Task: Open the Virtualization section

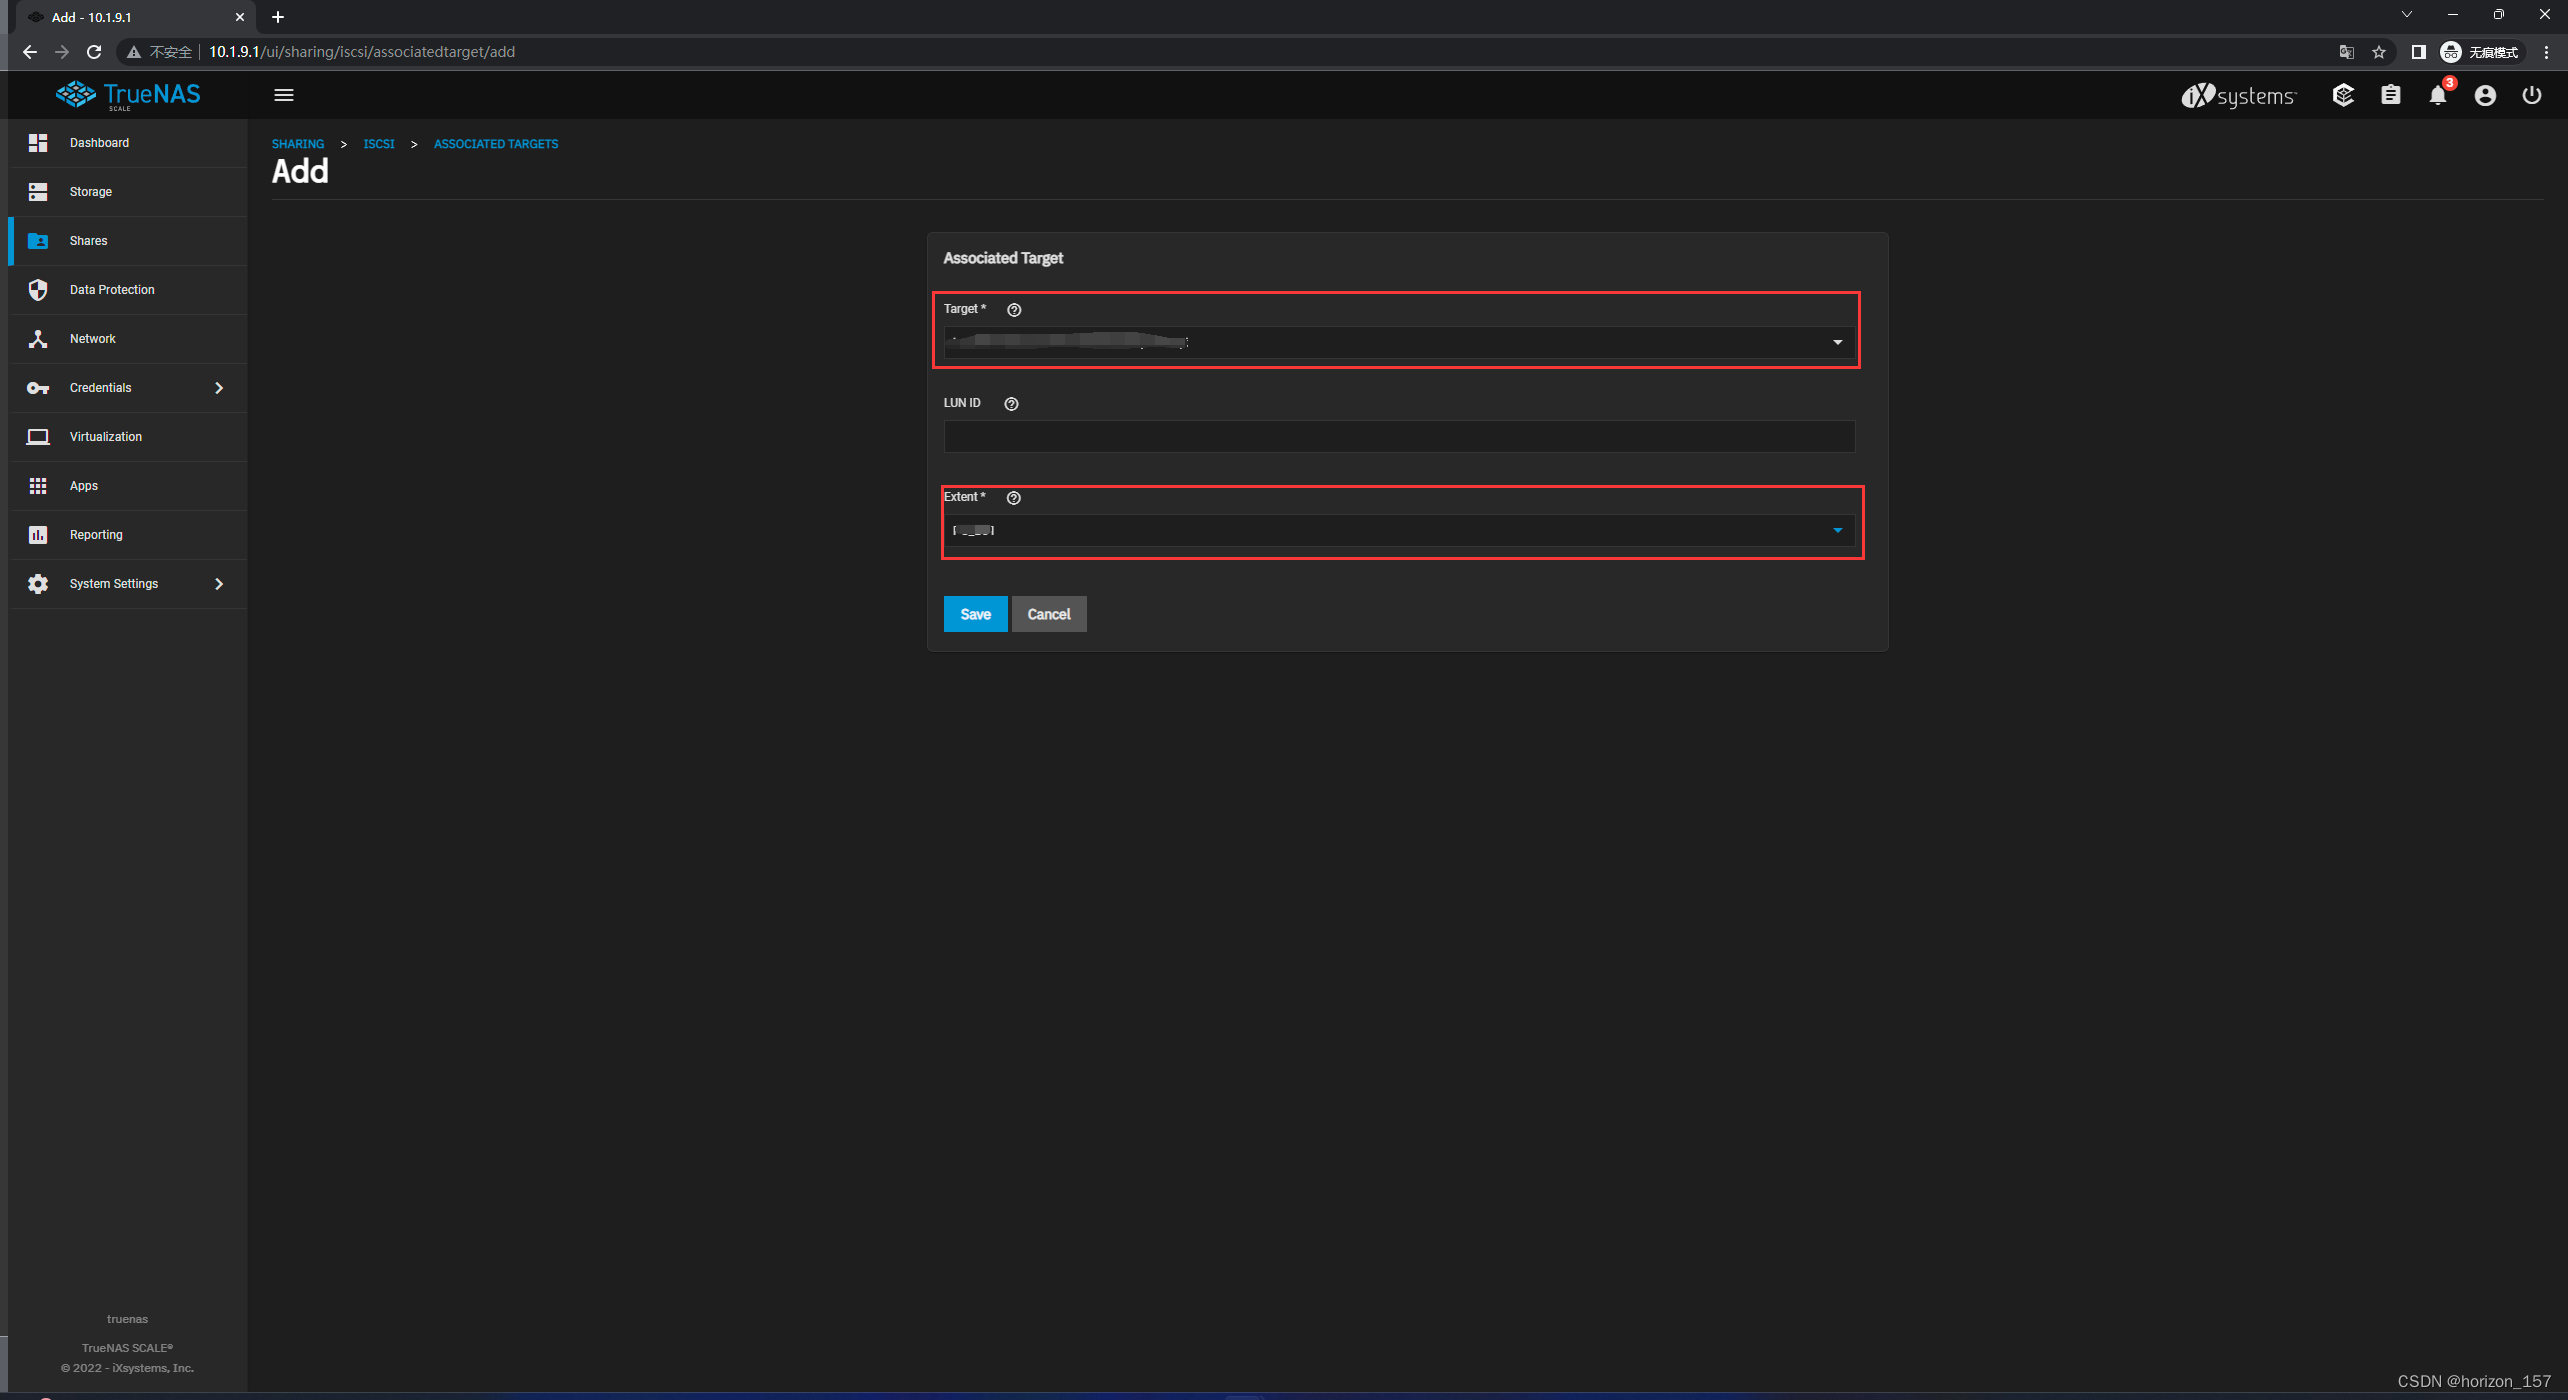Action: click(x=106, y=437)
